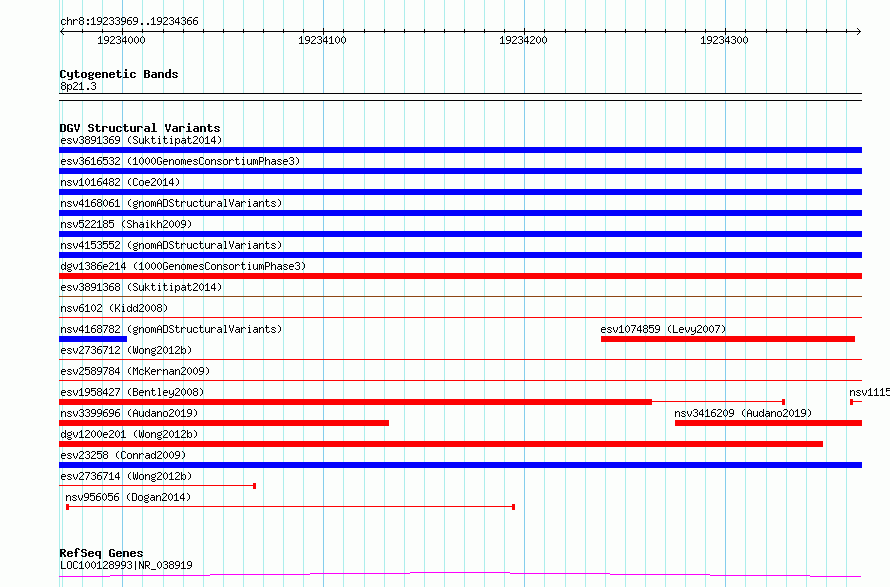Click the RefSeq Genes track title
This screenshot has height=587, width=890.
[x=101, y=553]
